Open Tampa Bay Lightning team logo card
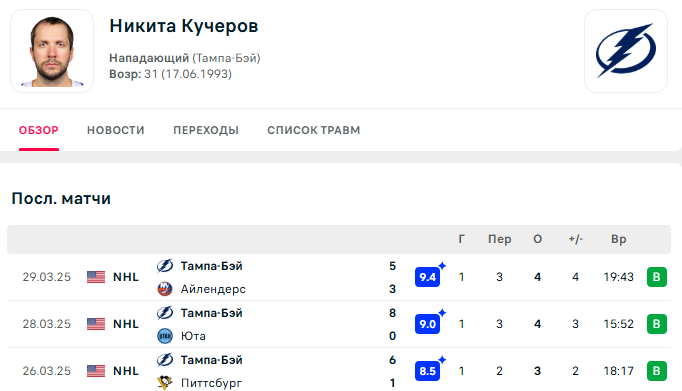 click(625, 51)
